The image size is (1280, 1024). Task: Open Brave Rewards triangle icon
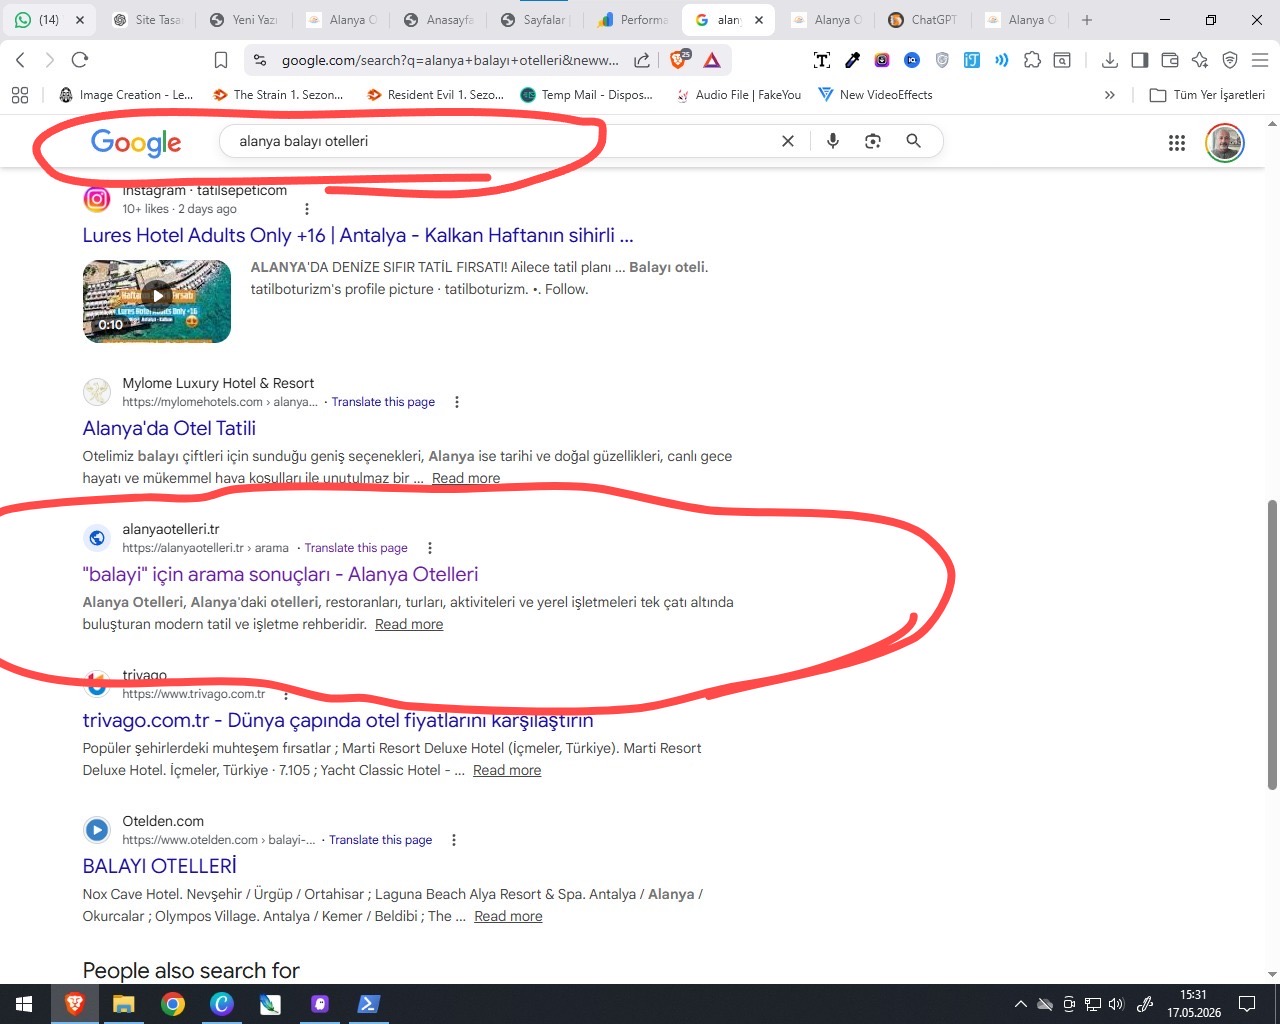tap(712, 61)
